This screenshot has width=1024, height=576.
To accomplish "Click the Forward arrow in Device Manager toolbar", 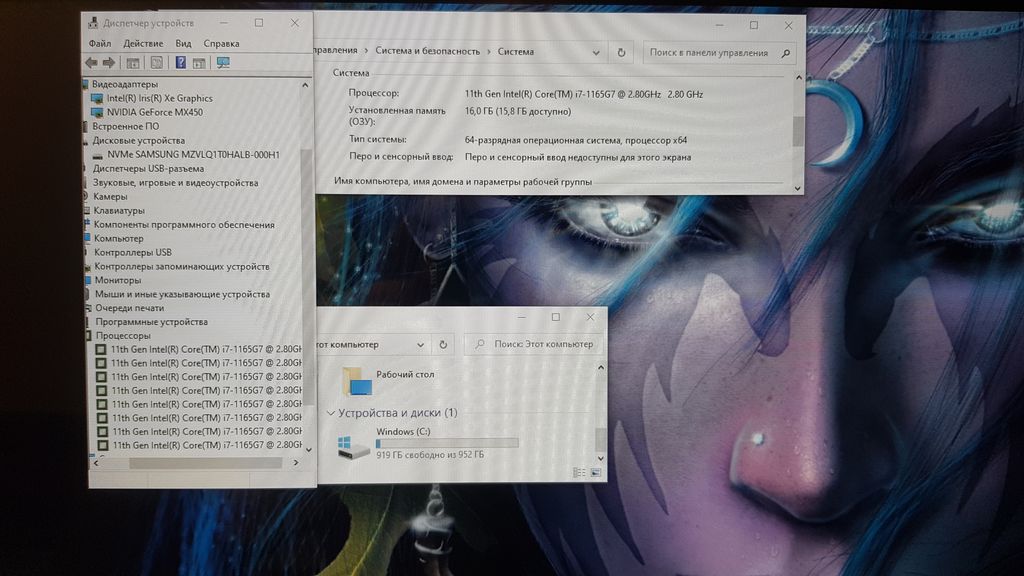I will pos(109,63).
